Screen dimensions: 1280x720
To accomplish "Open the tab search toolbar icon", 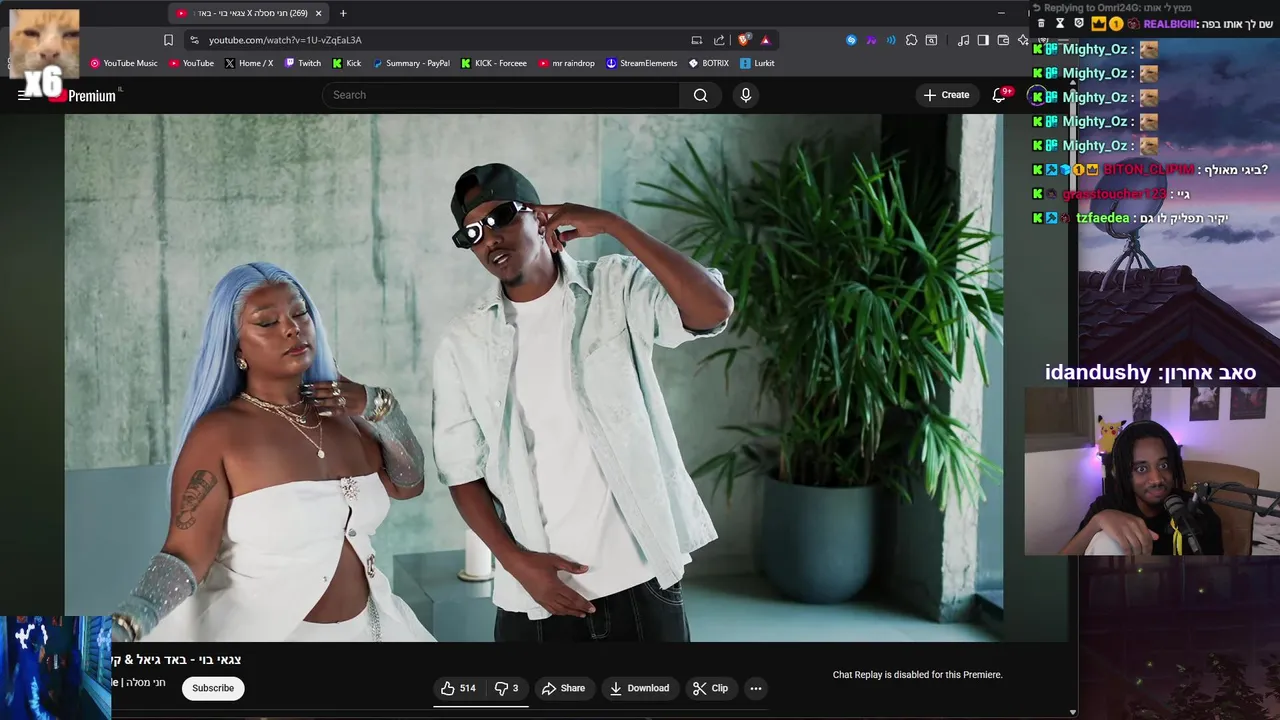I will coord(931,40).
